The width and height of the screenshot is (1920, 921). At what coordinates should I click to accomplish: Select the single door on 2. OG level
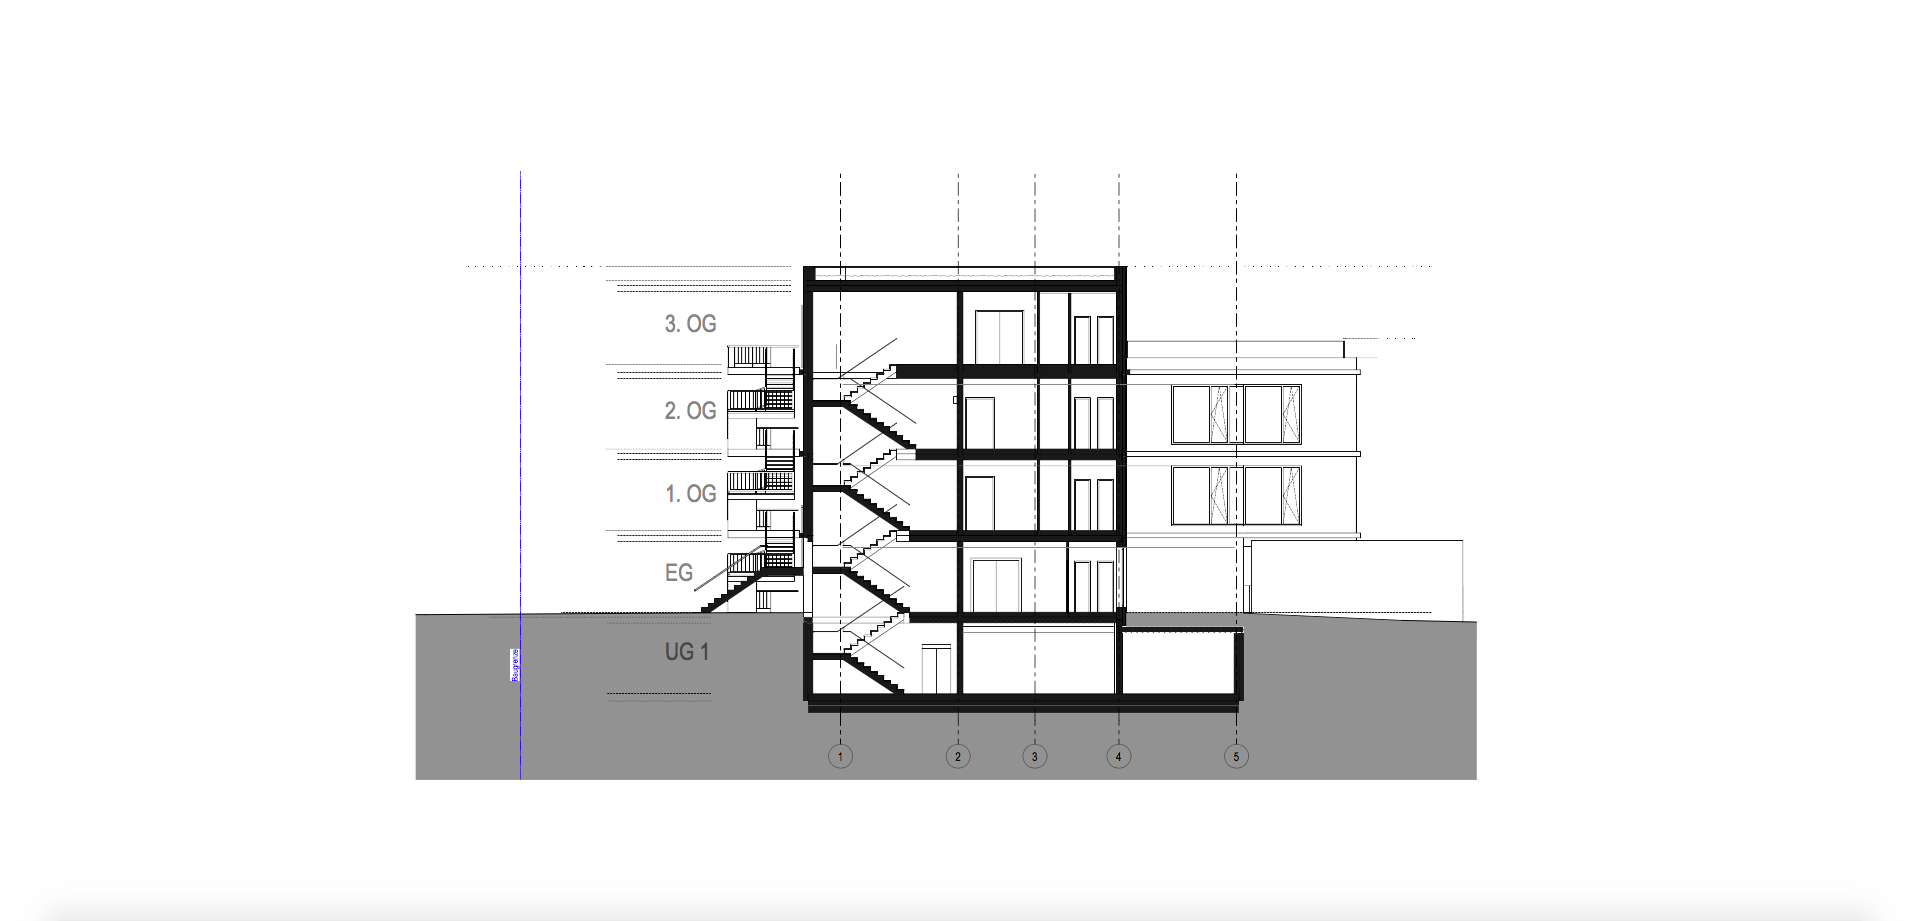coord(980,423)
